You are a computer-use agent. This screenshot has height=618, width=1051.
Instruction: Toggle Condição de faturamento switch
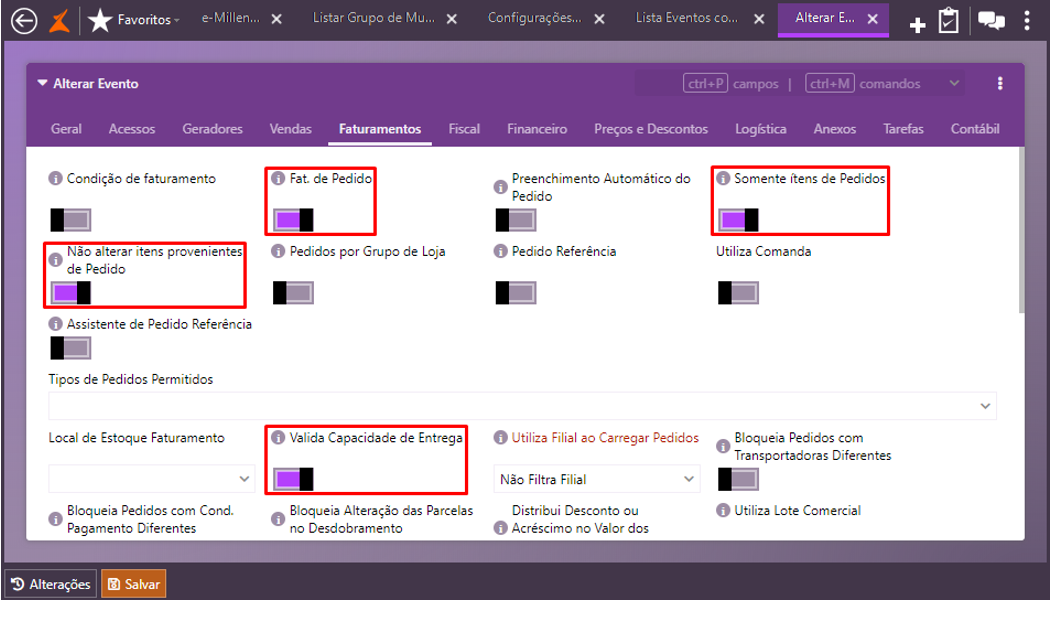click(x=70, y=220)
